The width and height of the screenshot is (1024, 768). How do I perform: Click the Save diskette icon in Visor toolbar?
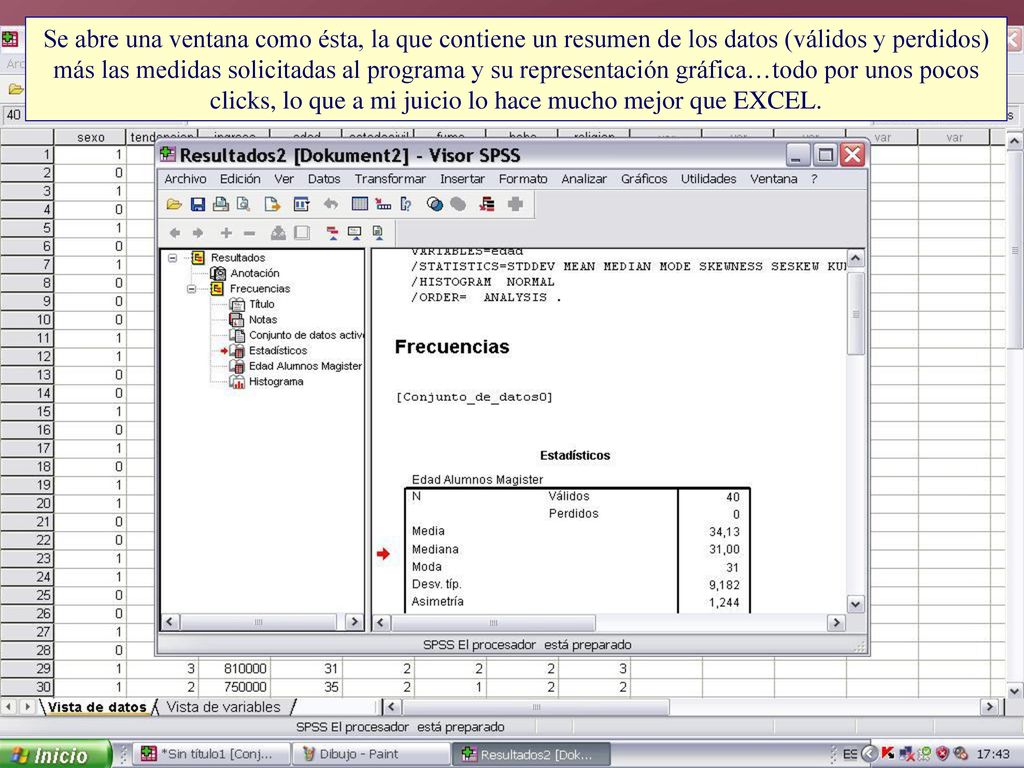coord(198,204)
